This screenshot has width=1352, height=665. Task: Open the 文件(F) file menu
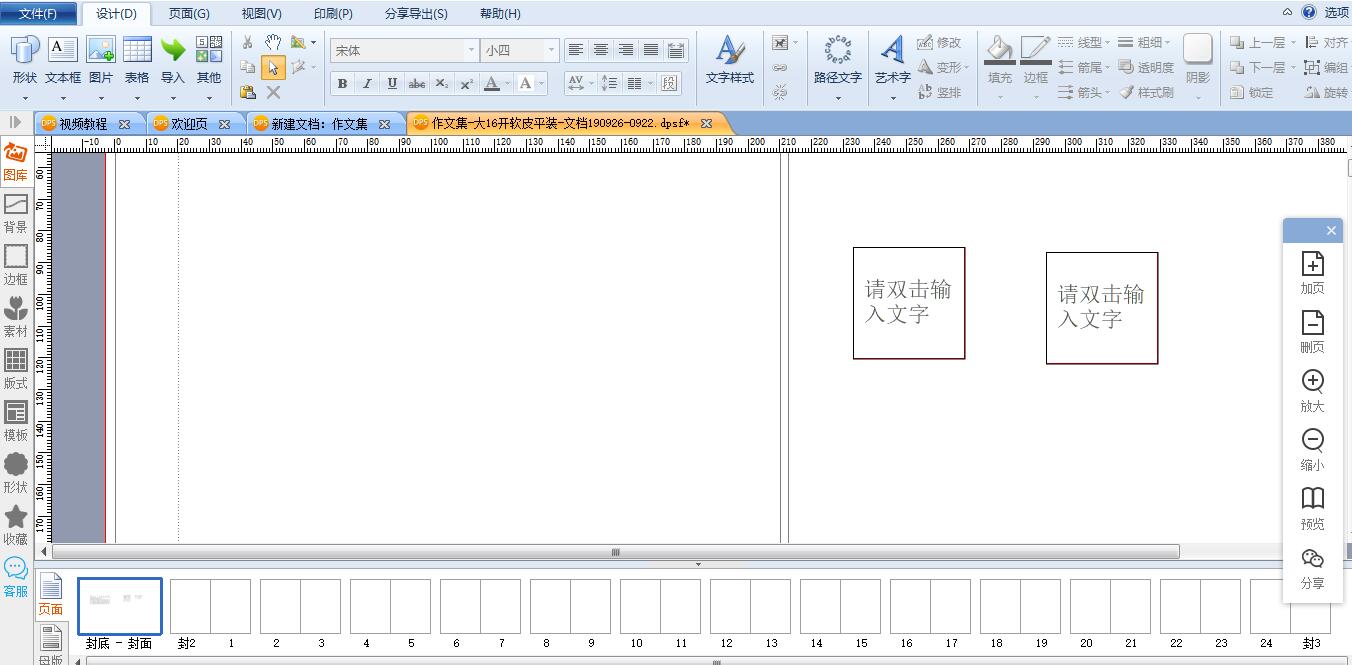(38, 13)
